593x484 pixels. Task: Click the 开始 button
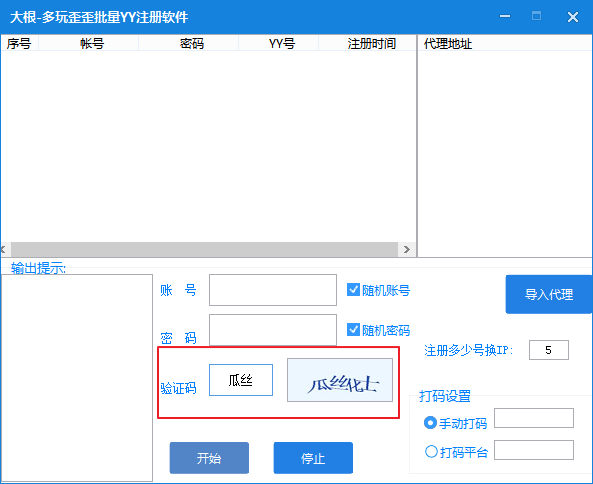click(209, 458)
